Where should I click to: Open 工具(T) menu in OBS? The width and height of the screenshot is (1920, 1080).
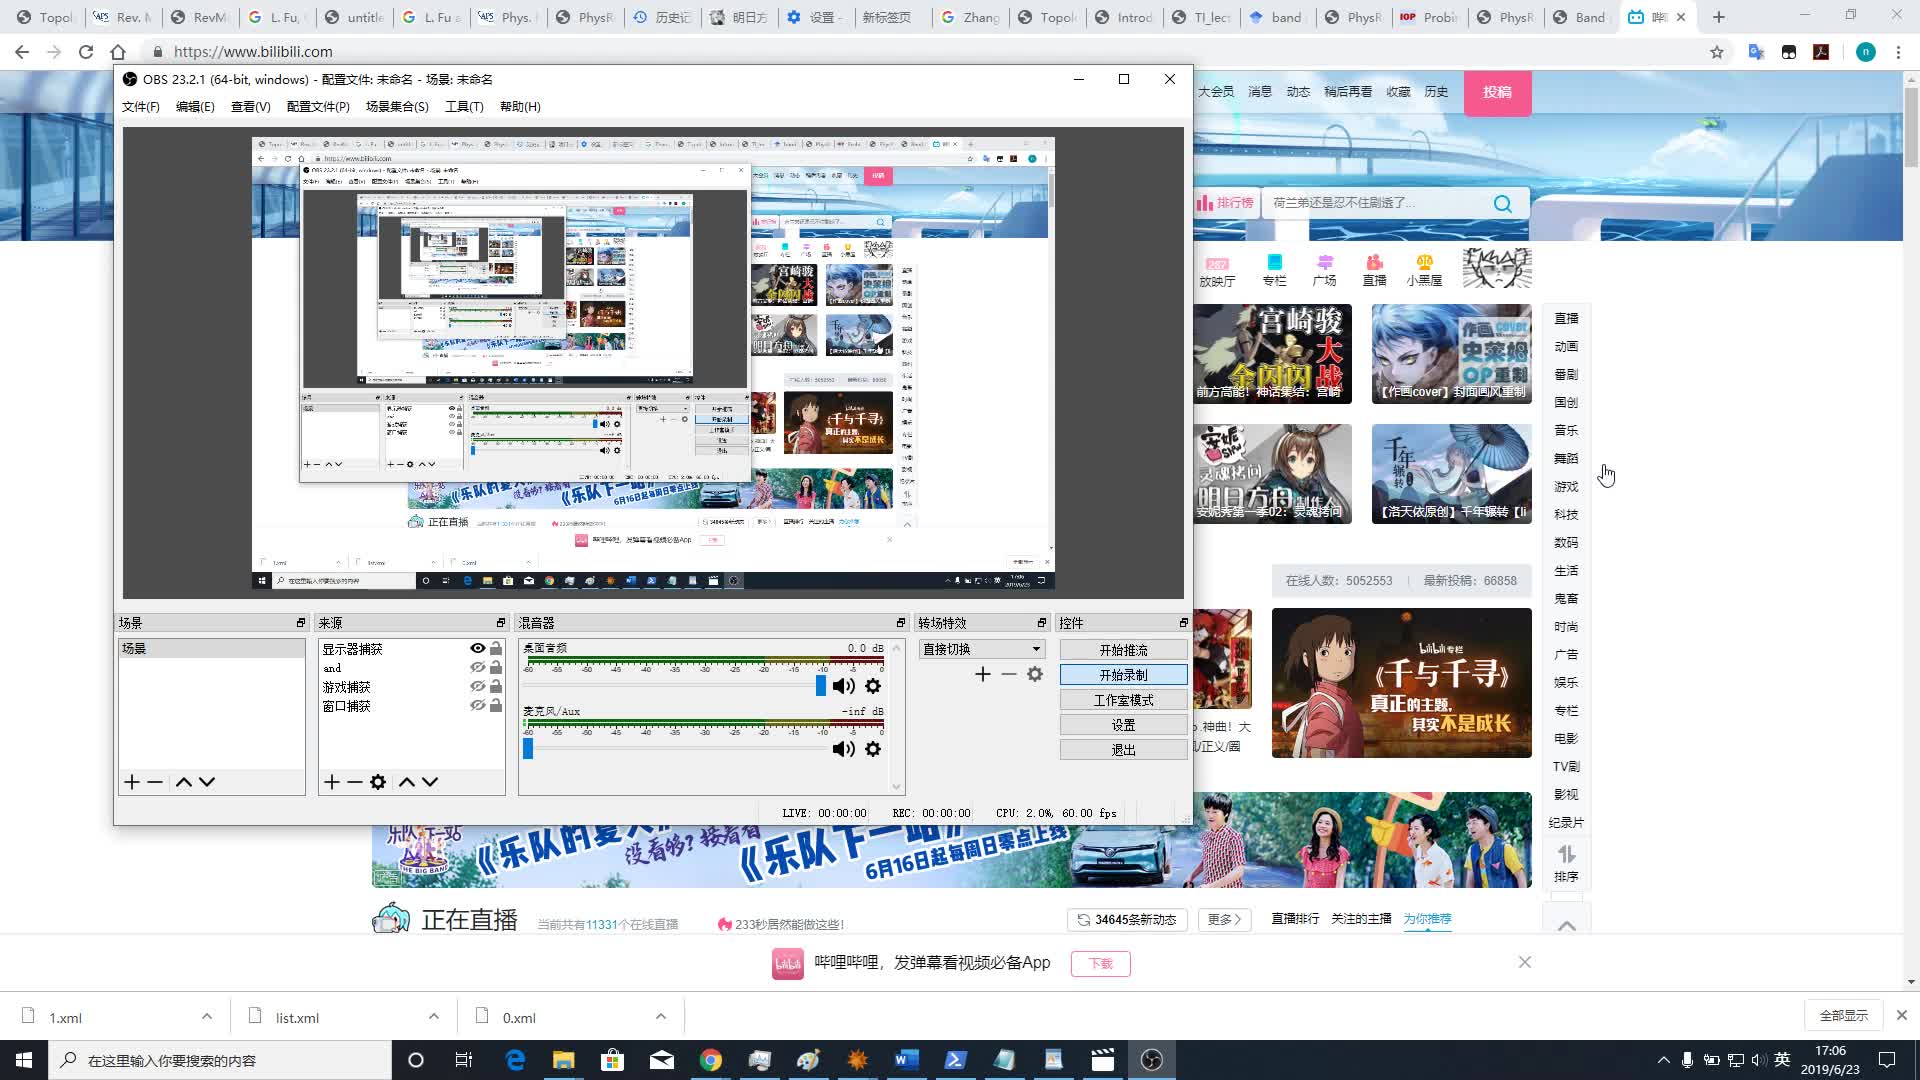click(x=464, y=107)
